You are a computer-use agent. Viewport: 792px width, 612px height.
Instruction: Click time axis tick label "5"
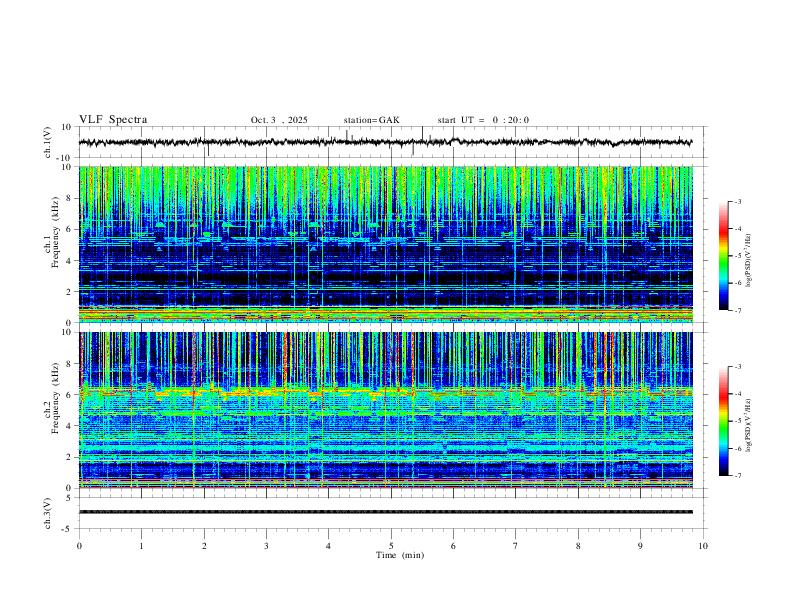(391, 546)
